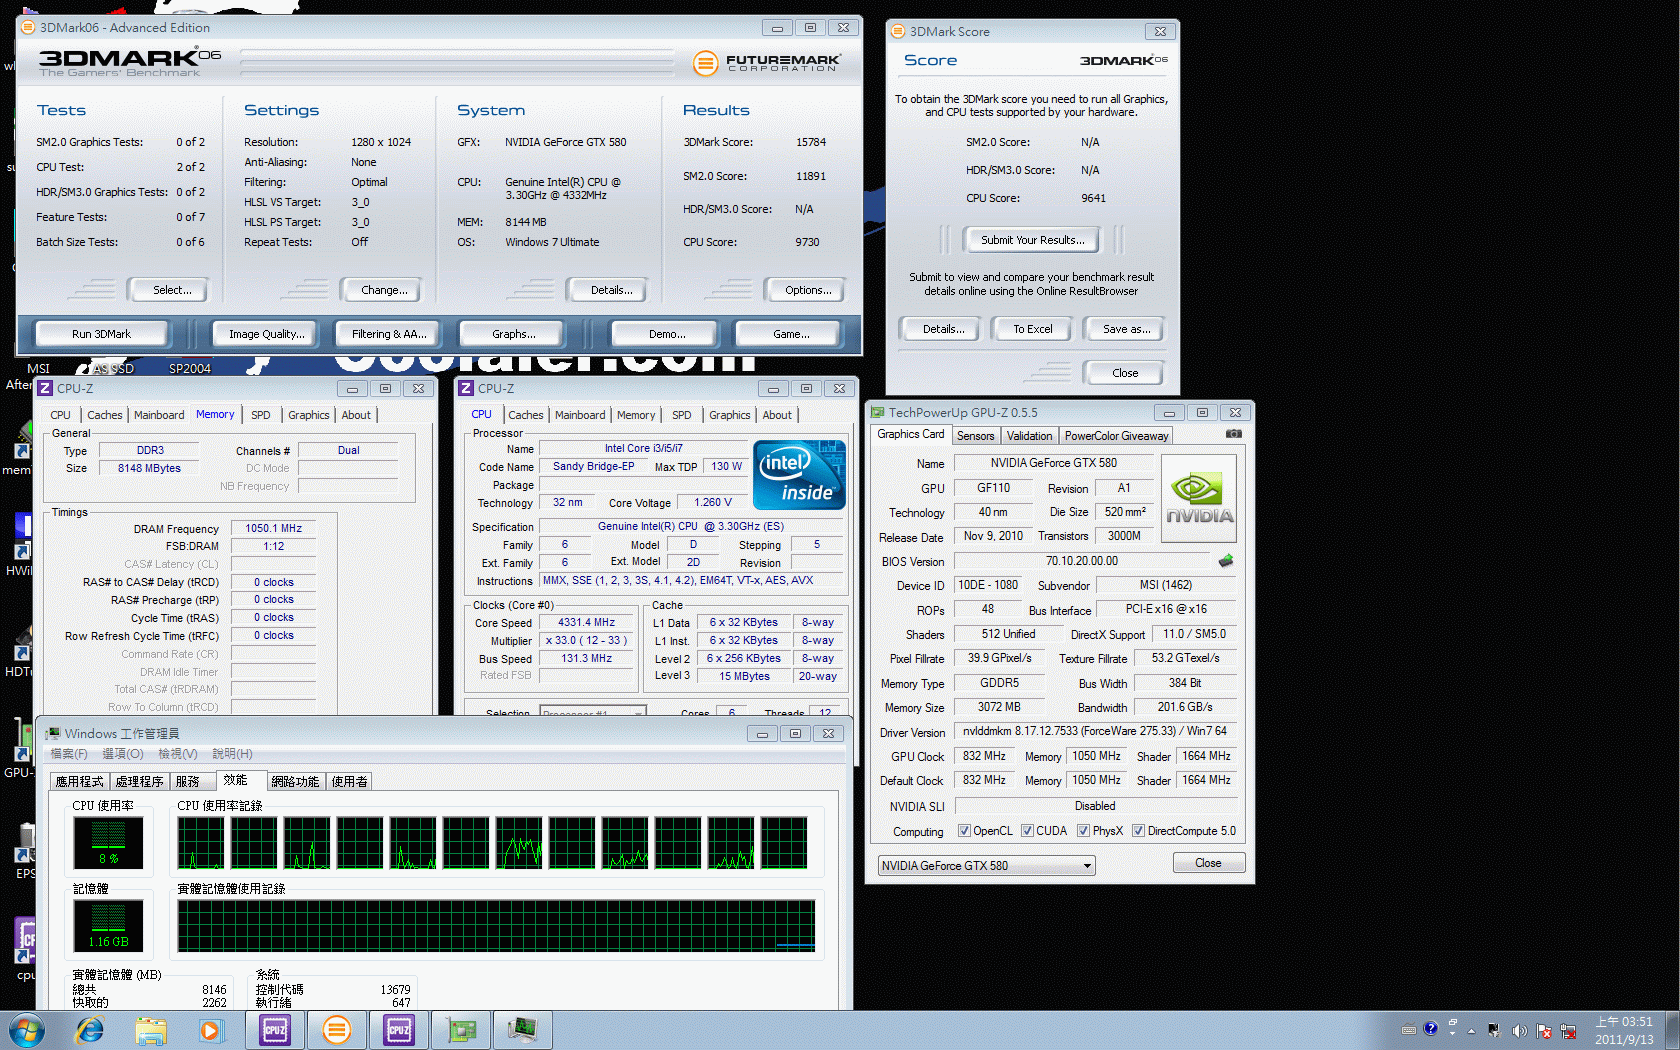
Task: Toggle the CUDA checkbox
Action: coord(1027,831)
